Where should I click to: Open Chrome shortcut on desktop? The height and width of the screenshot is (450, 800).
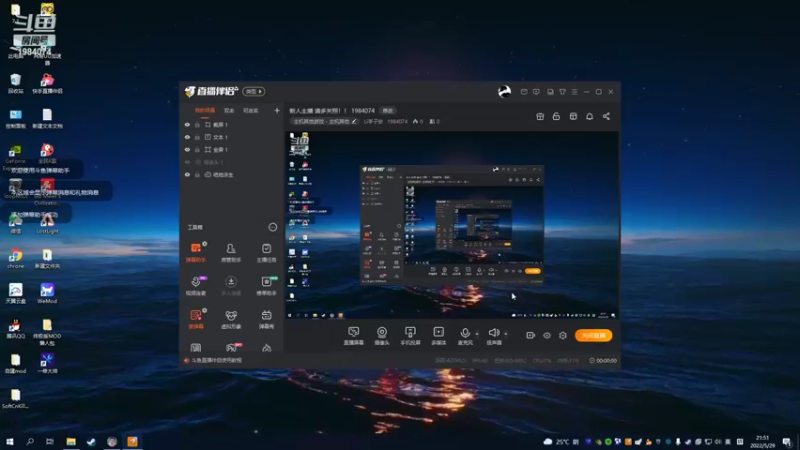[15, 259]
